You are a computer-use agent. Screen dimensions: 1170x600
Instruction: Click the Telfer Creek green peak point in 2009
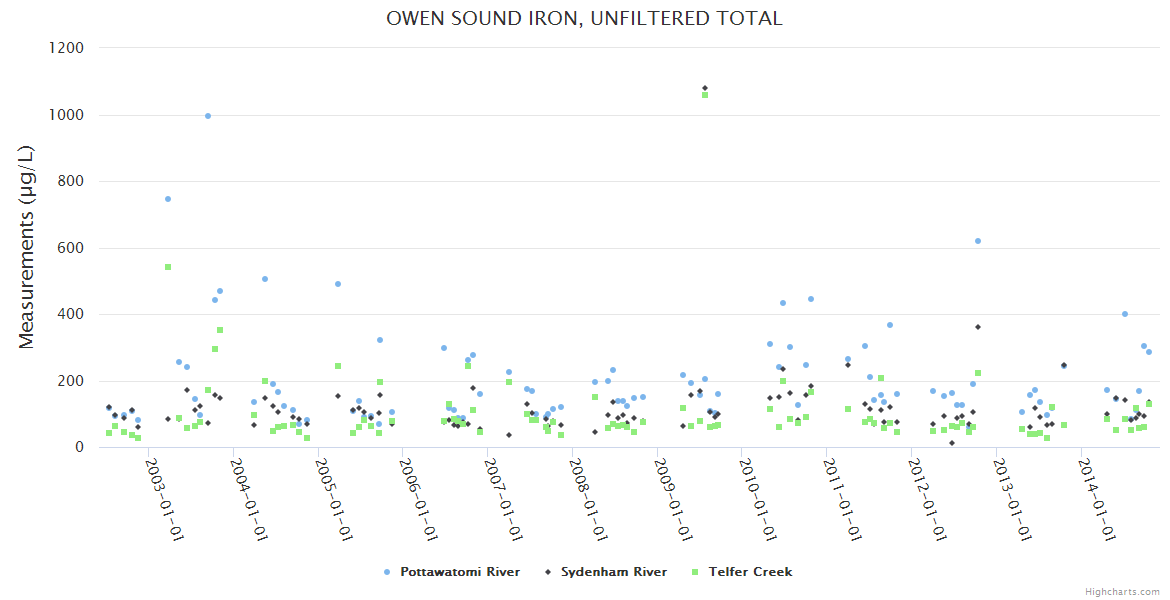tap(705, 96)
